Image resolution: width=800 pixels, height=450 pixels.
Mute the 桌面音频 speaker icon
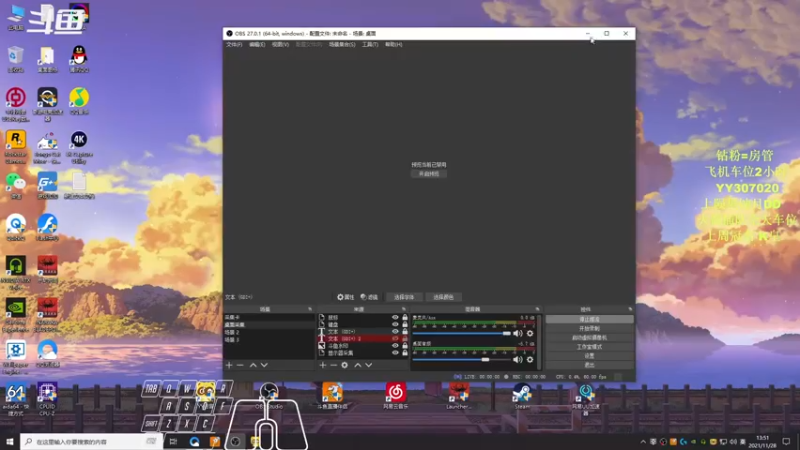tap(518, 360)
